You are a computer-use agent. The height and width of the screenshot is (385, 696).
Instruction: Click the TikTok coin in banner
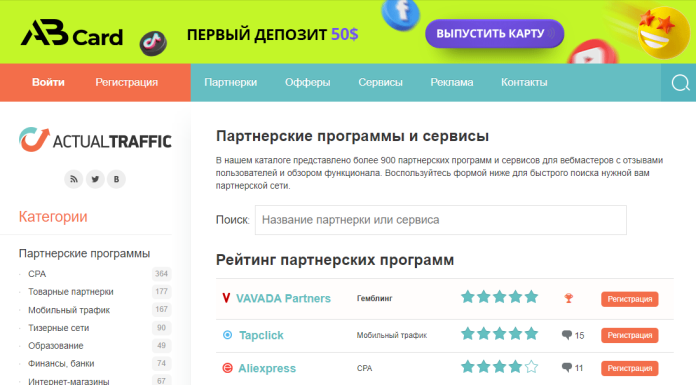coord(153,44)
